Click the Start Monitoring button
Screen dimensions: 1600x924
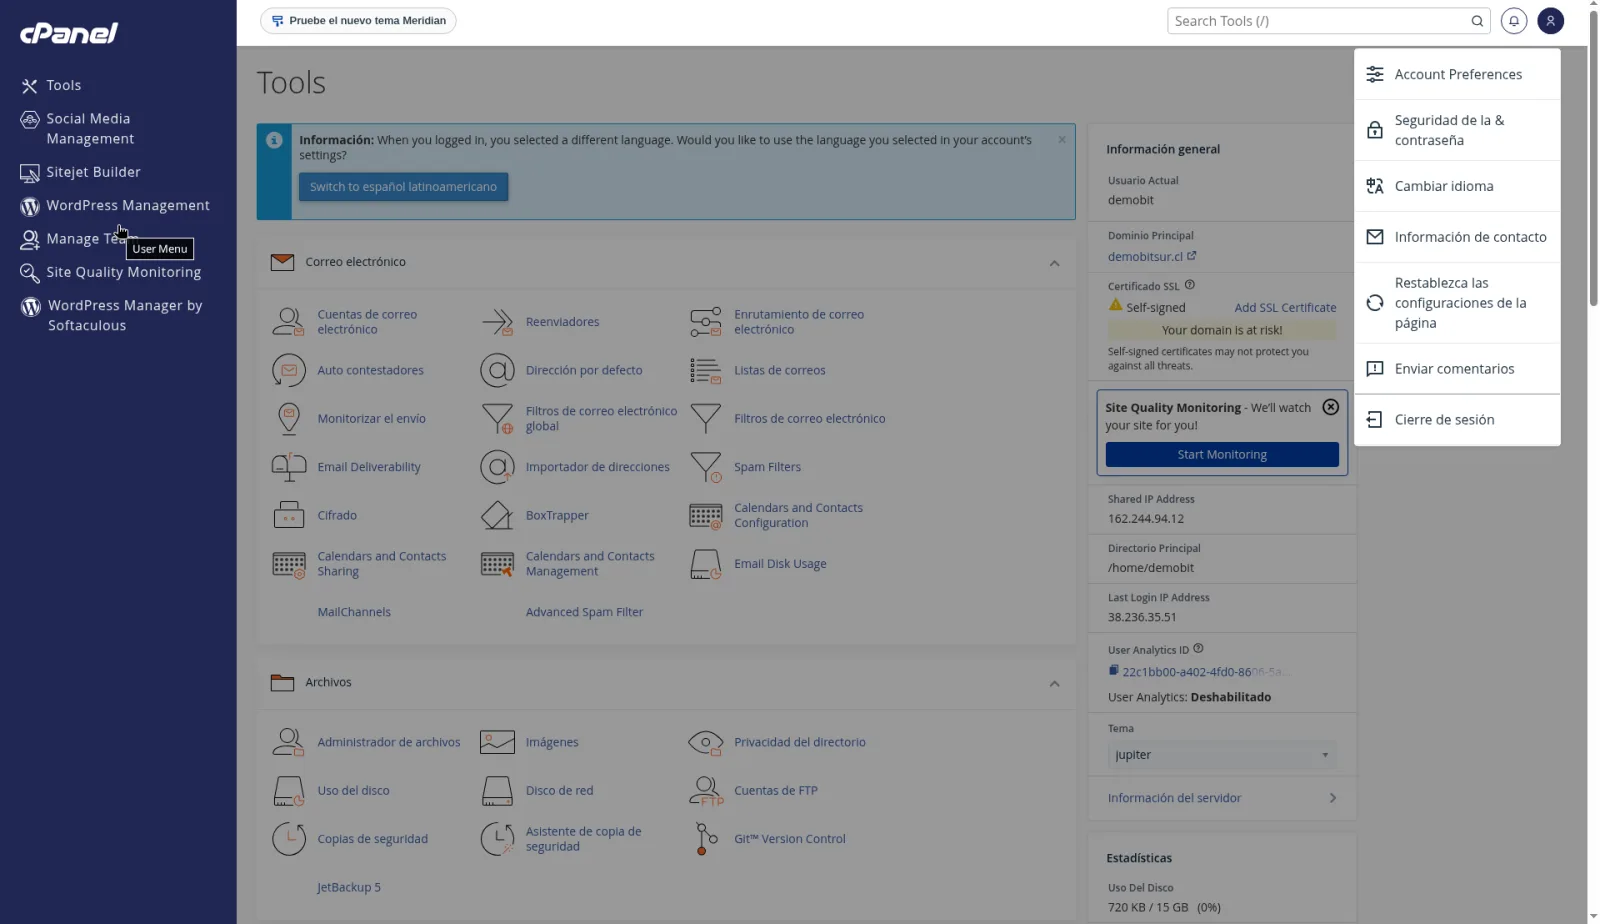point(1222,455)
